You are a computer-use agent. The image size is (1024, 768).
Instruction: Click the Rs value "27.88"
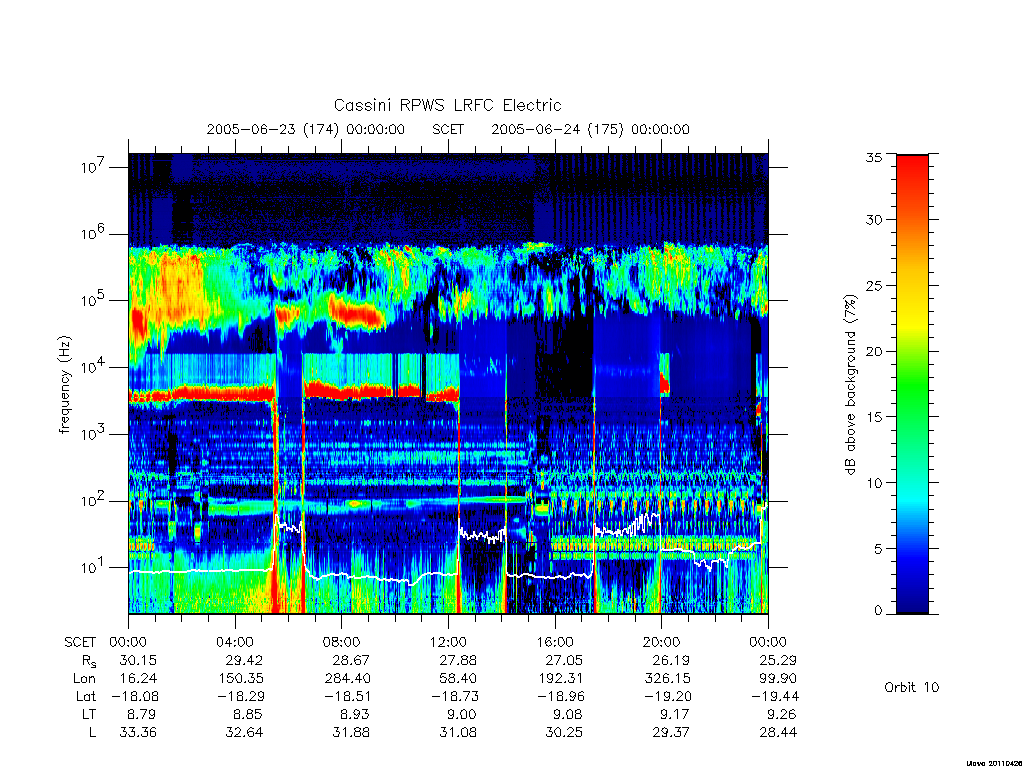click(x=458, y=660)
